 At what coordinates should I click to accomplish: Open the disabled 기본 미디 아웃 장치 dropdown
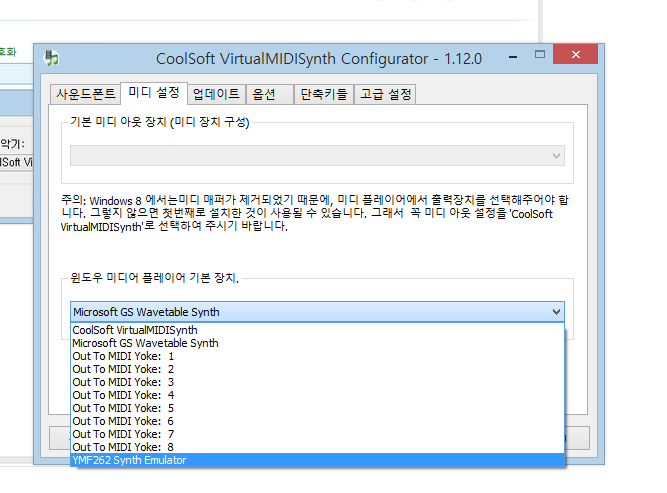tap(317, 156)
